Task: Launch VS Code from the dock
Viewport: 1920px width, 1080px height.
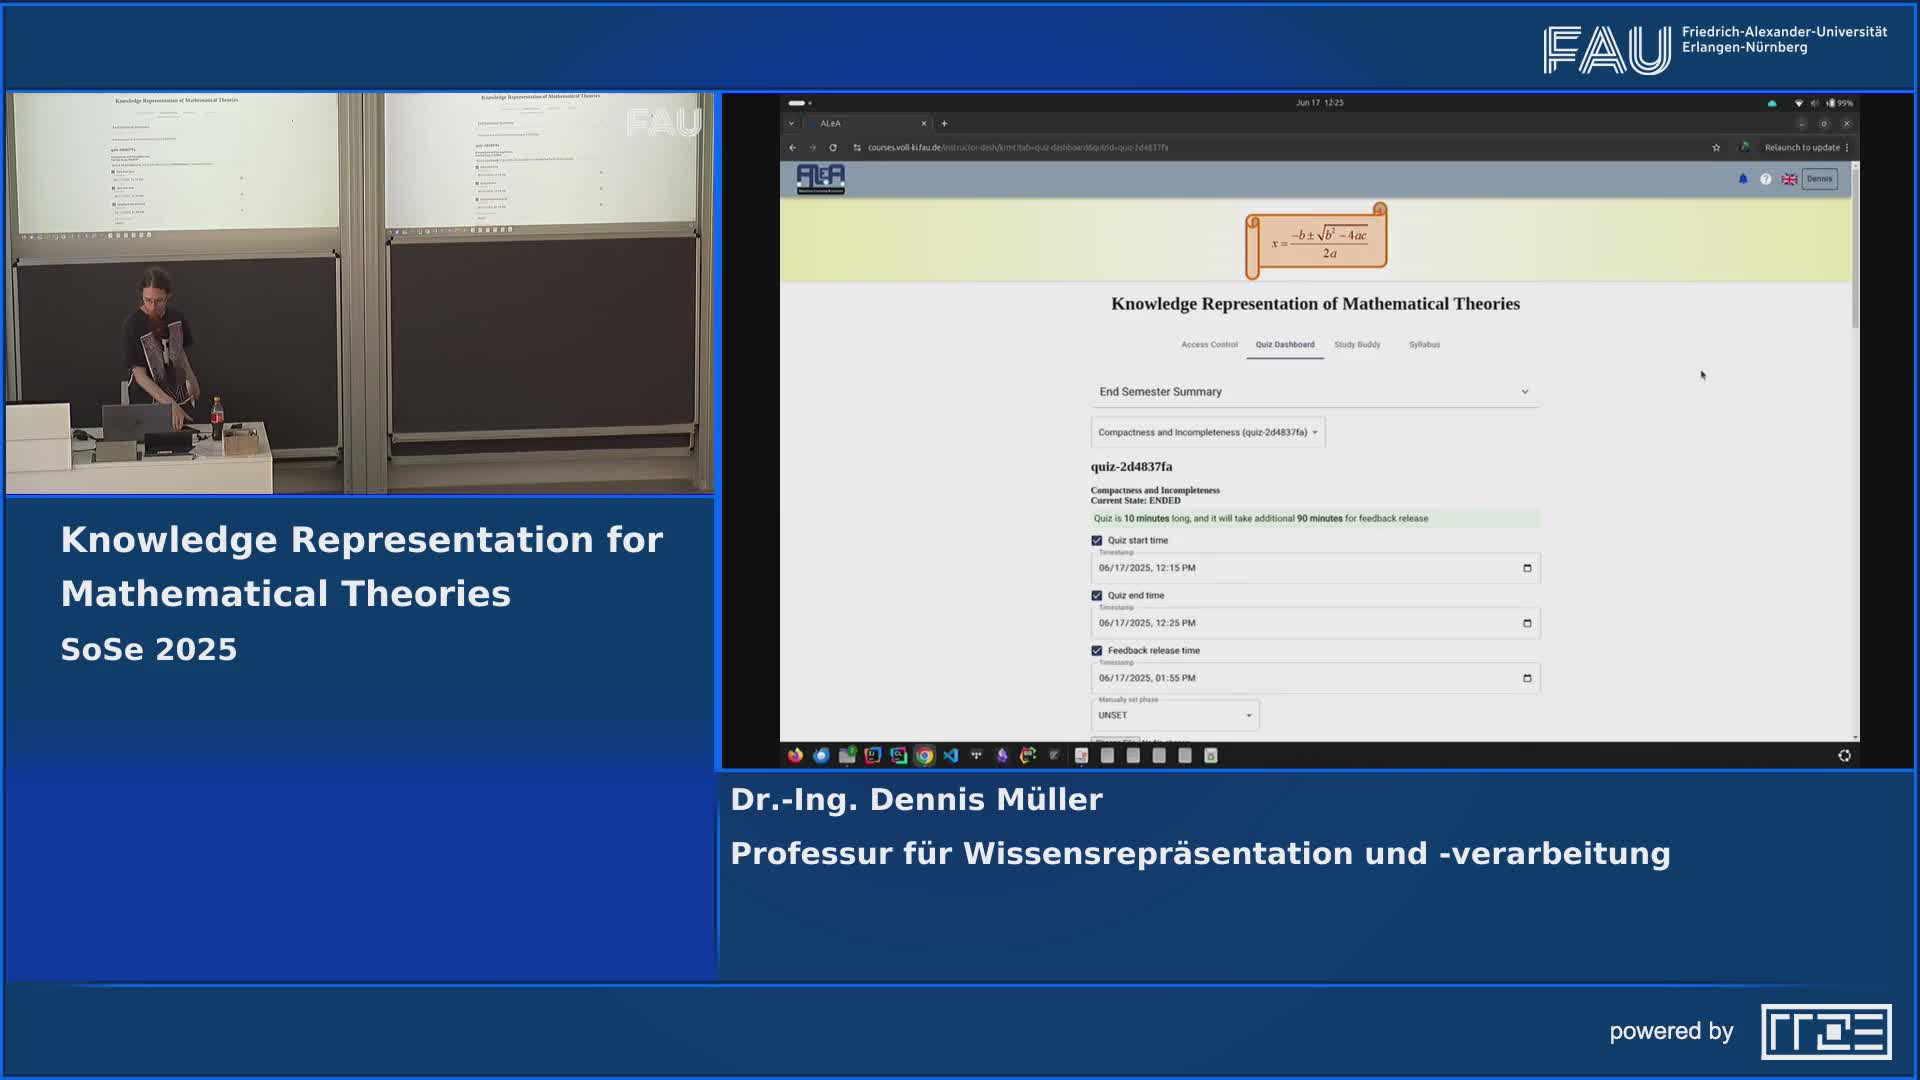Action: coord(950,756)
